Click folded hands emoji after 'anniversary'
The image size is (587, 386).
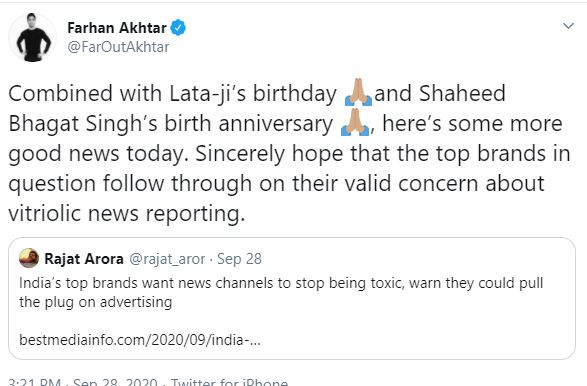355,122
